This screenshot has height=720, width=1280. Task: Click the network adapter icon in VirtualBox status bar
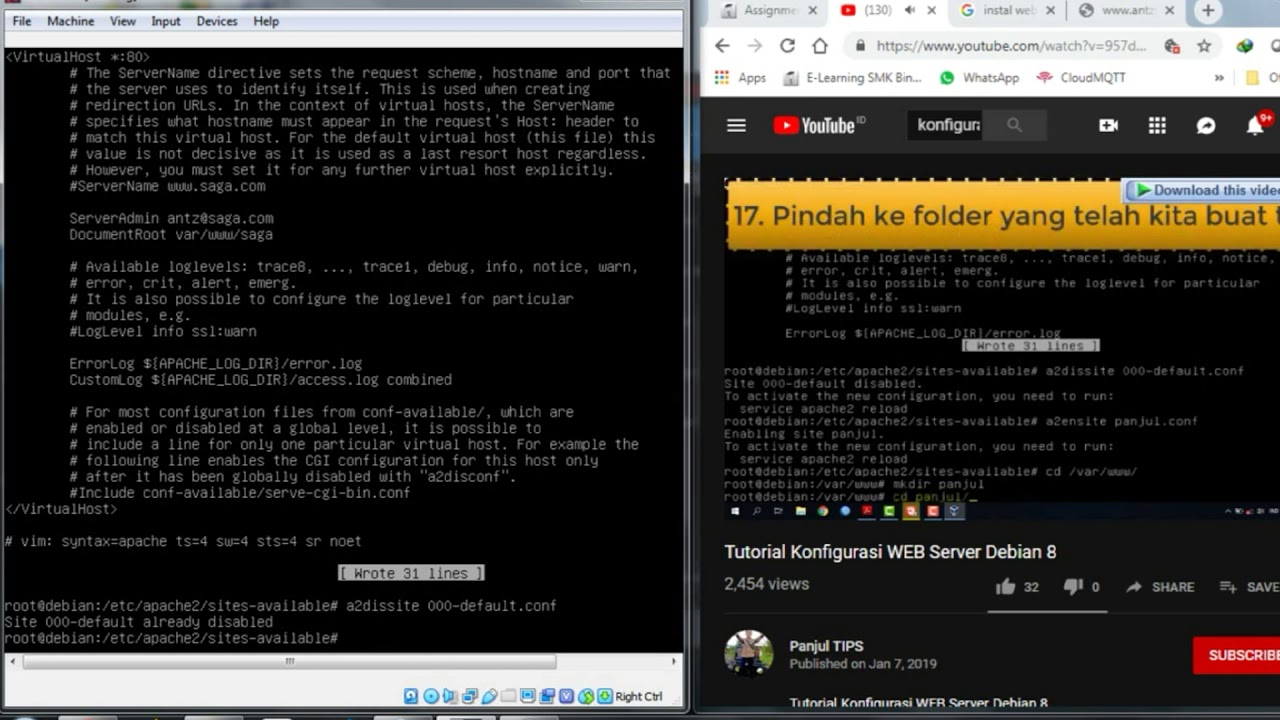pyautogui.click(x=470, y=696)
